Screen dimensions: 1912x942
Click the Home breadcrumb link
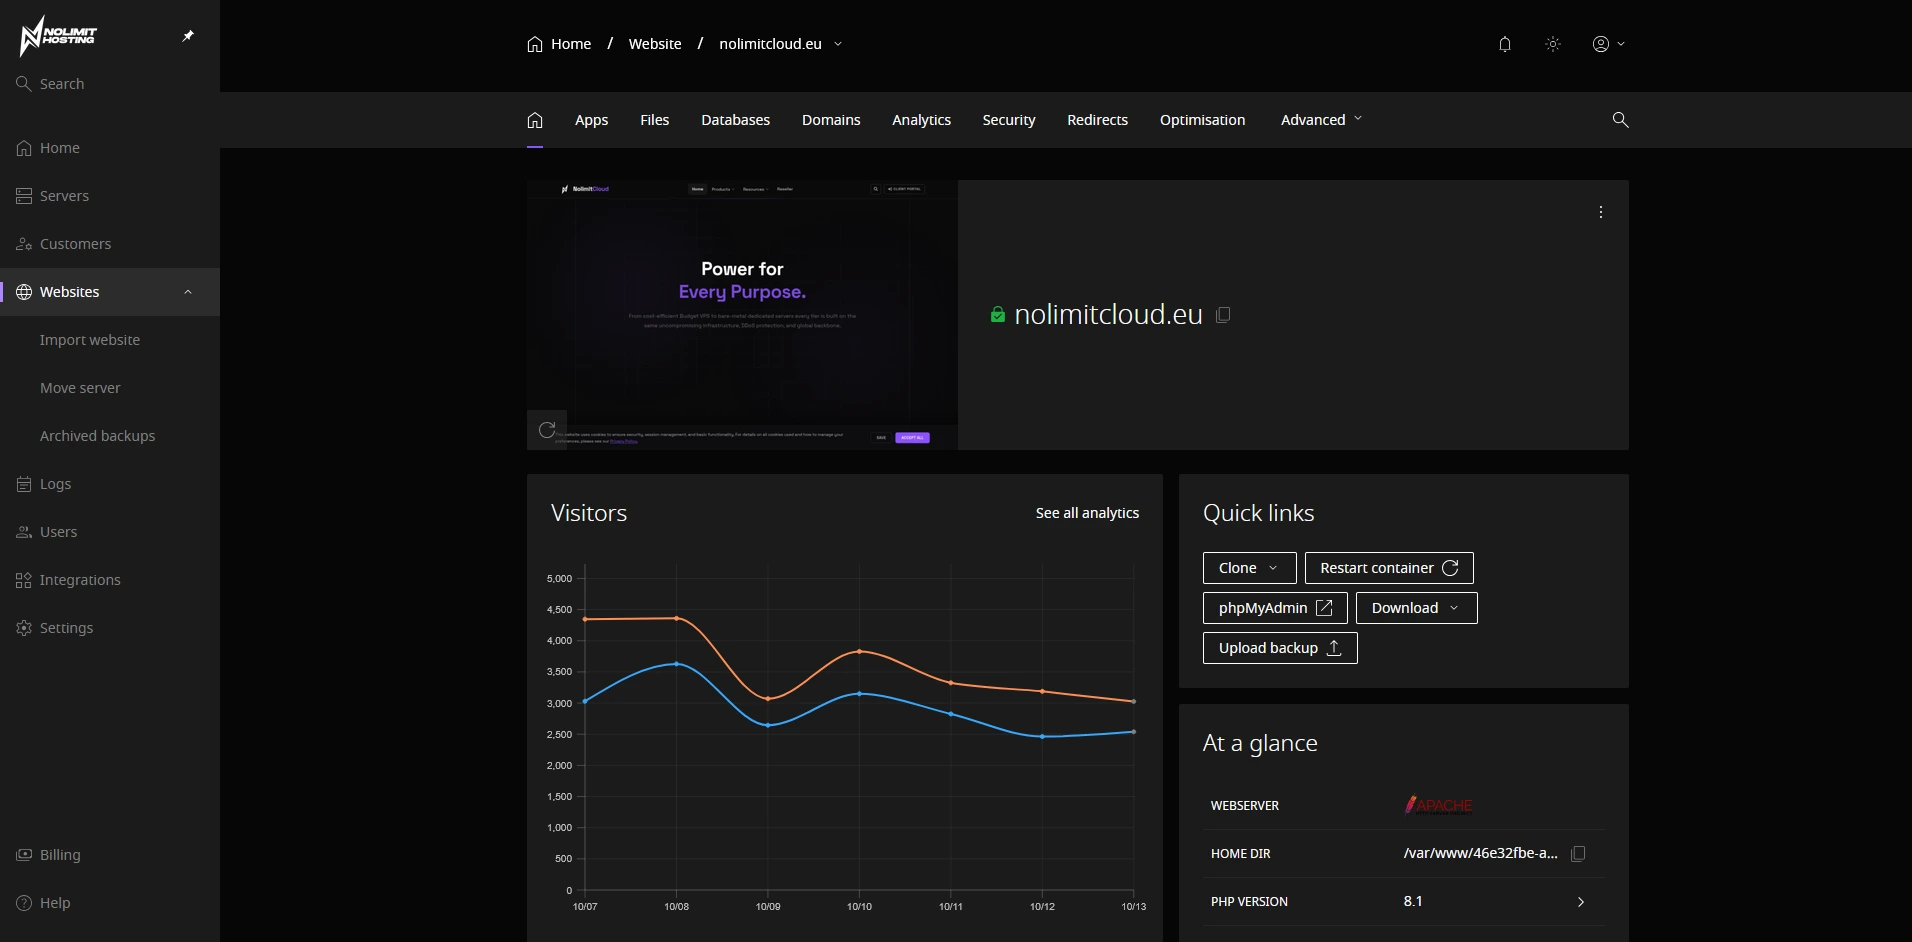point(559,44)
